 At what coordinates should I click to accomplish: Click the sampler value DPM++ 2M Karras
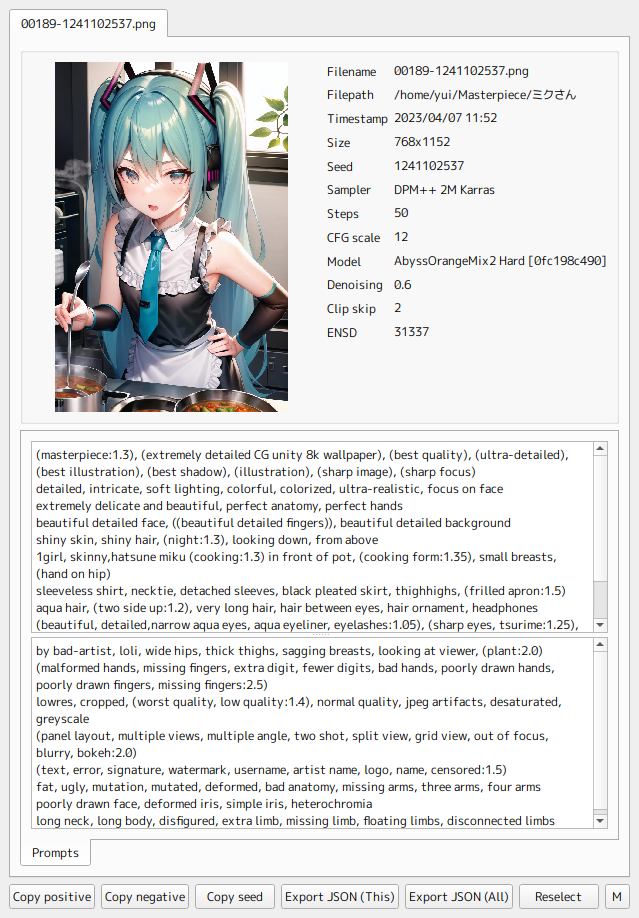pos(444,190)
